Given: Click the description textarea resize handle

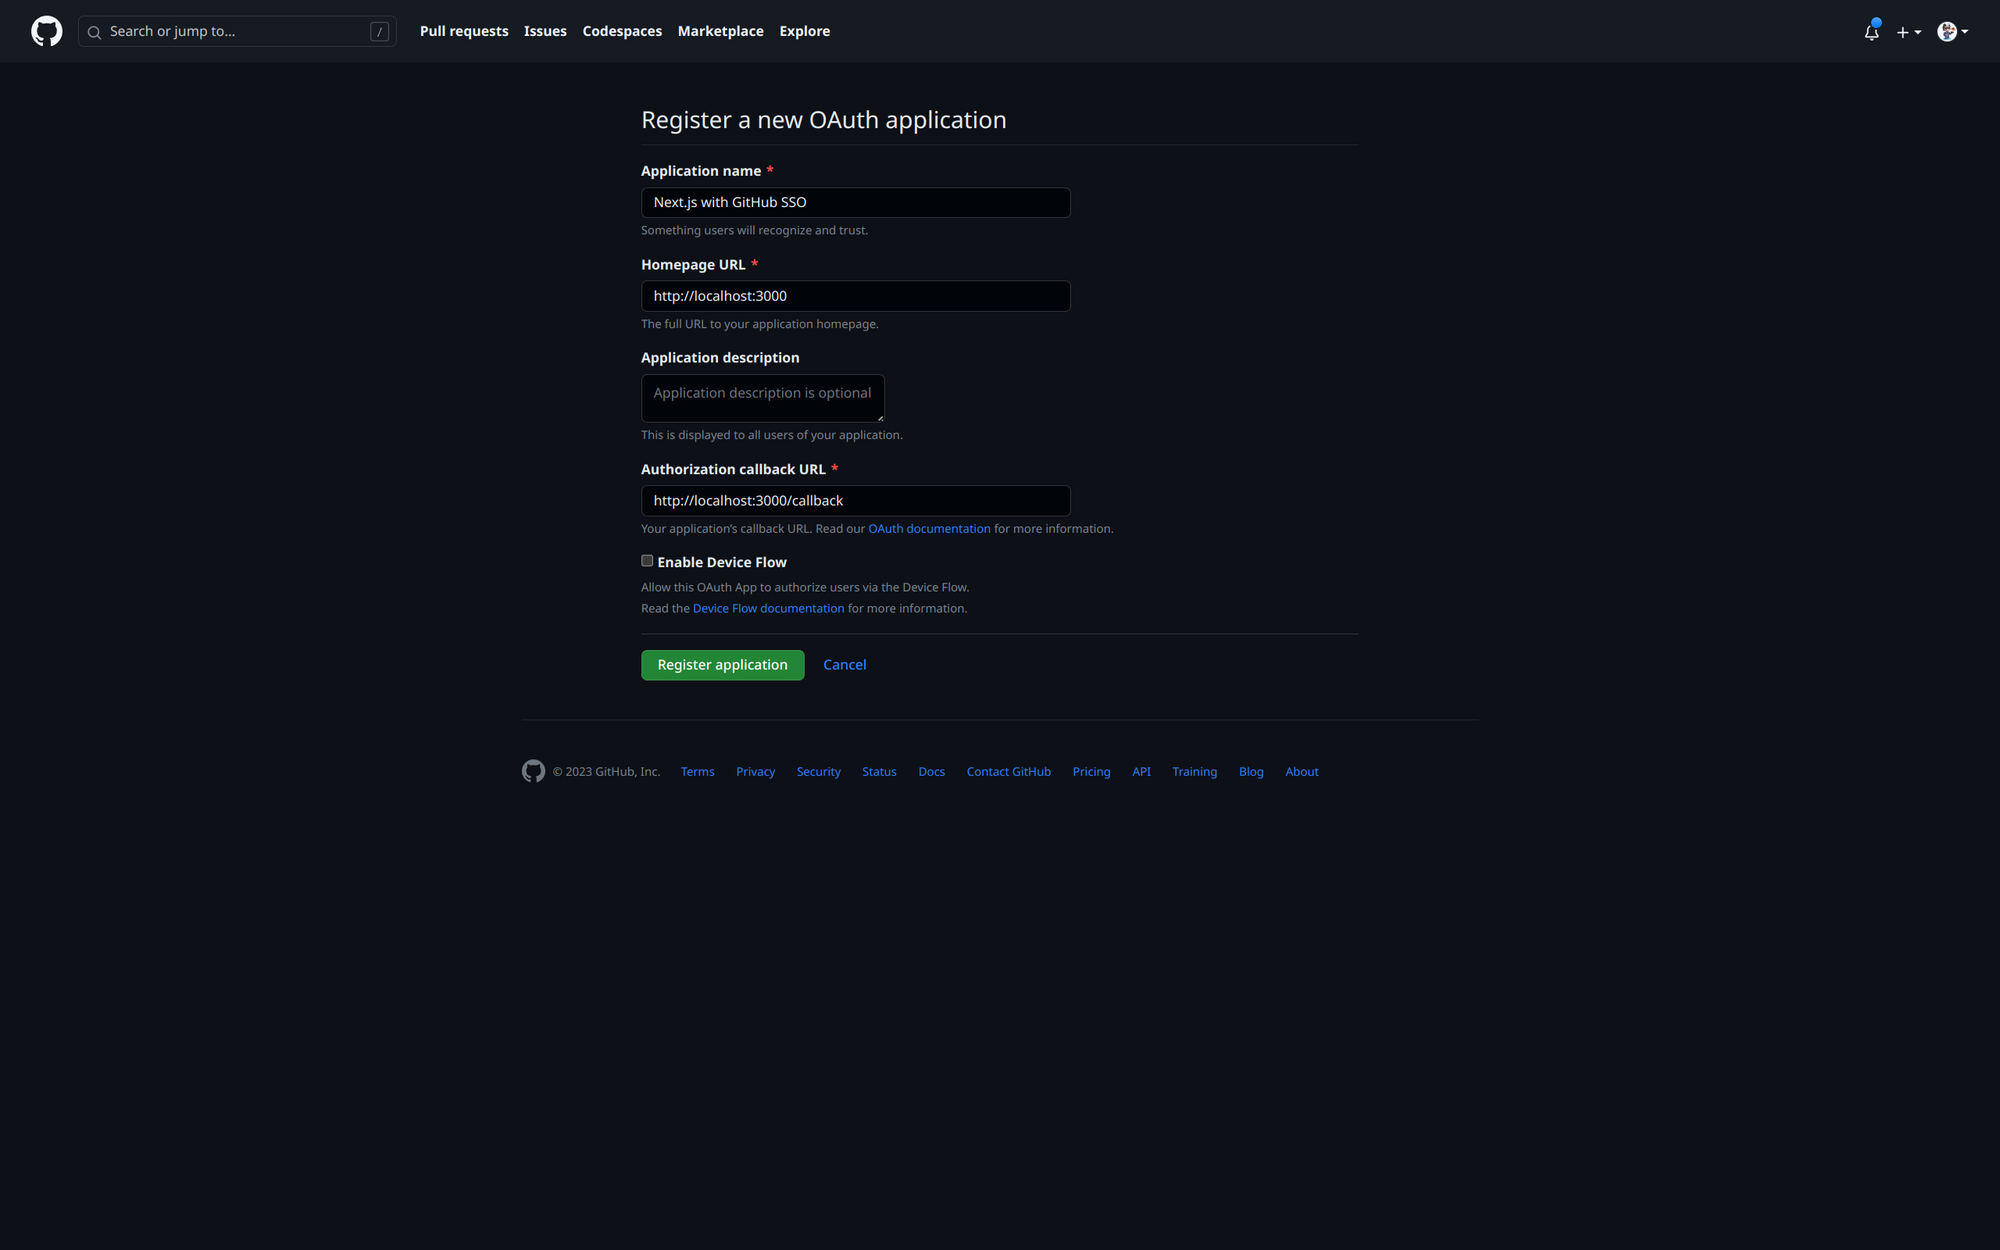Looking at the screenshot, I should tap(880, 418).
